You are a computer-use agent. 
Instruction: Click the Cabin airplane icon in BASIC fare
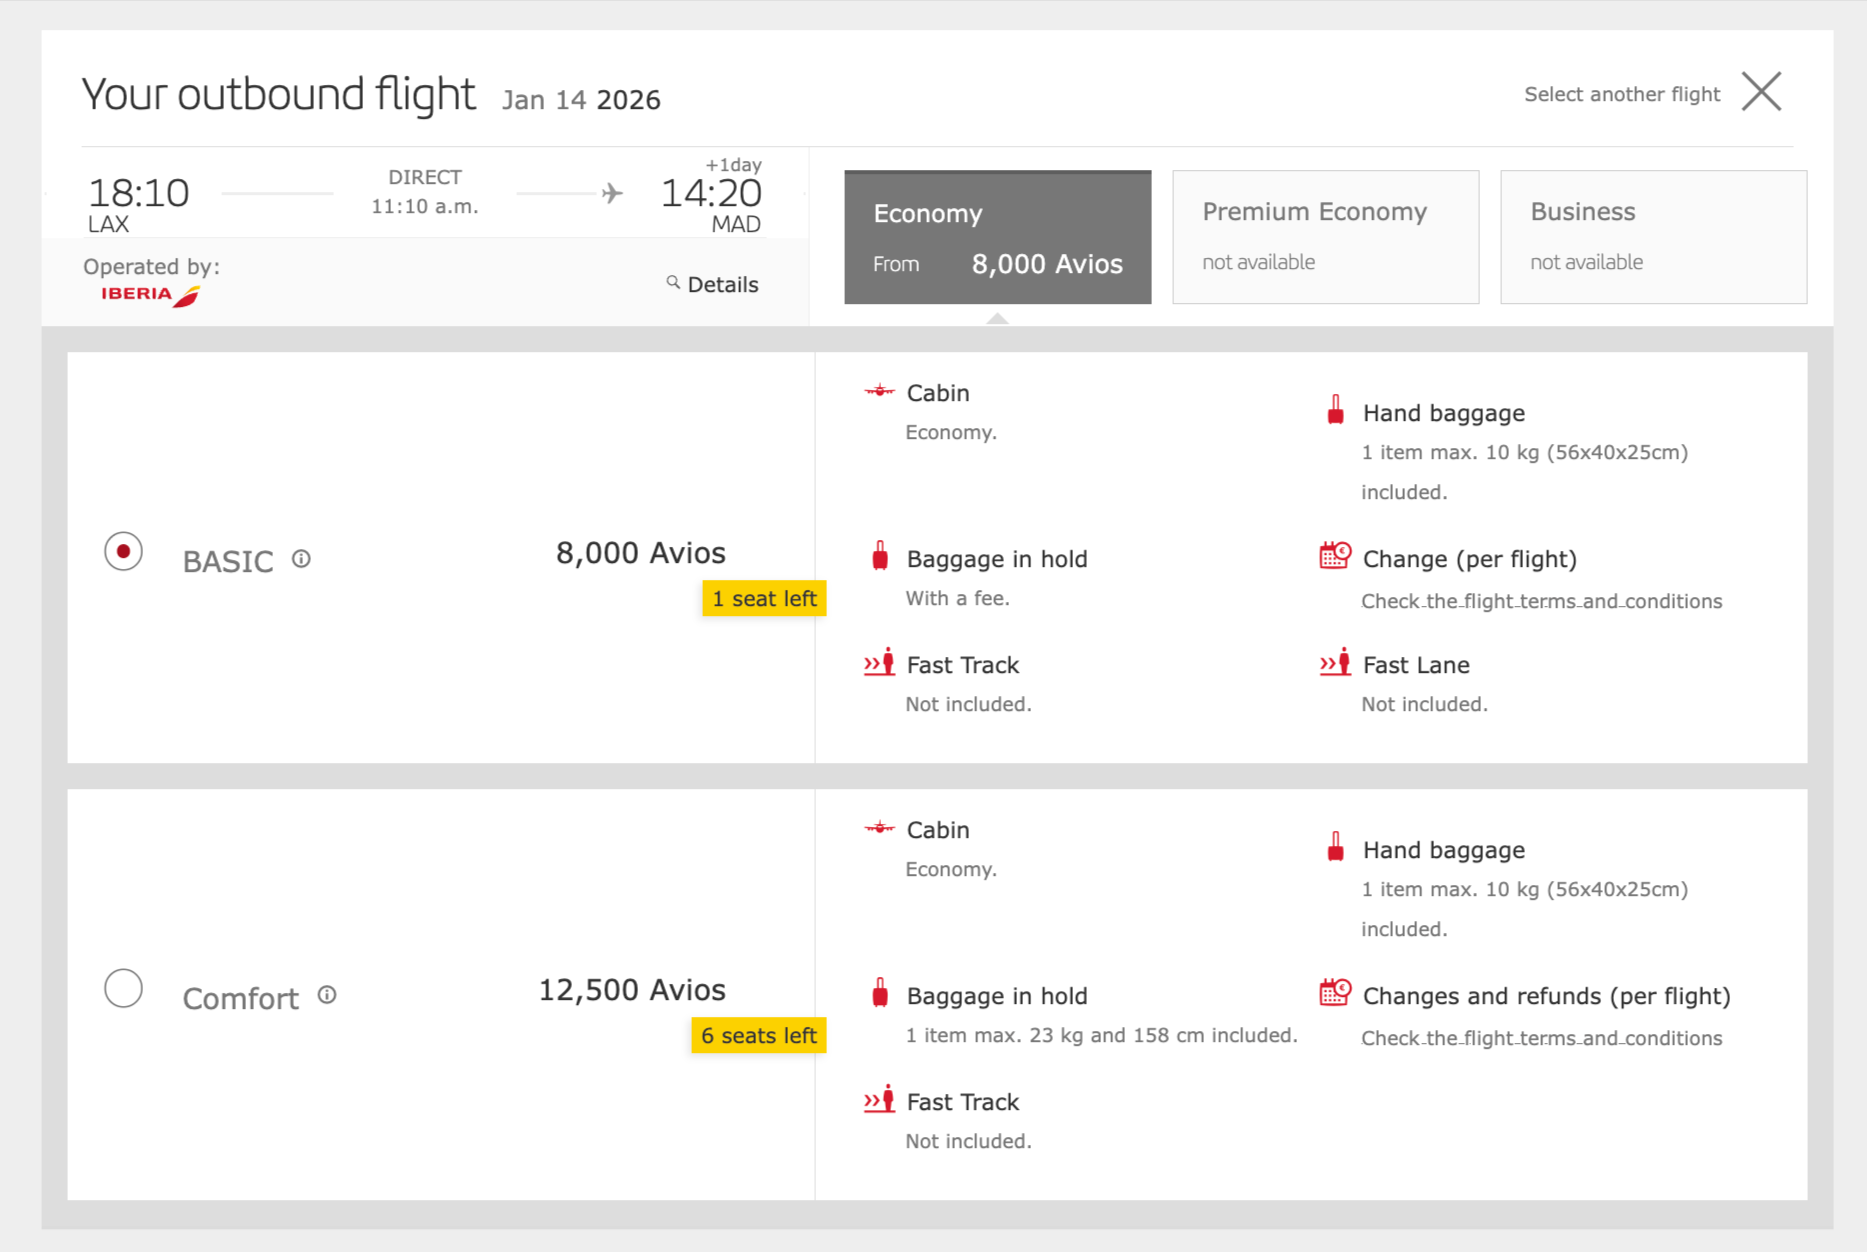[879, 390]
